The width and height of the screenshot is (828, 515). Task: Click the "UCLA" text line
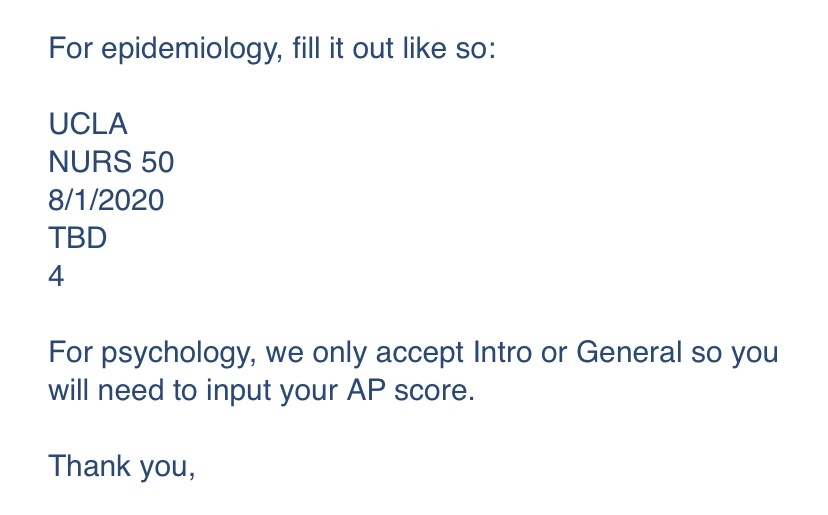click(88, 124)
